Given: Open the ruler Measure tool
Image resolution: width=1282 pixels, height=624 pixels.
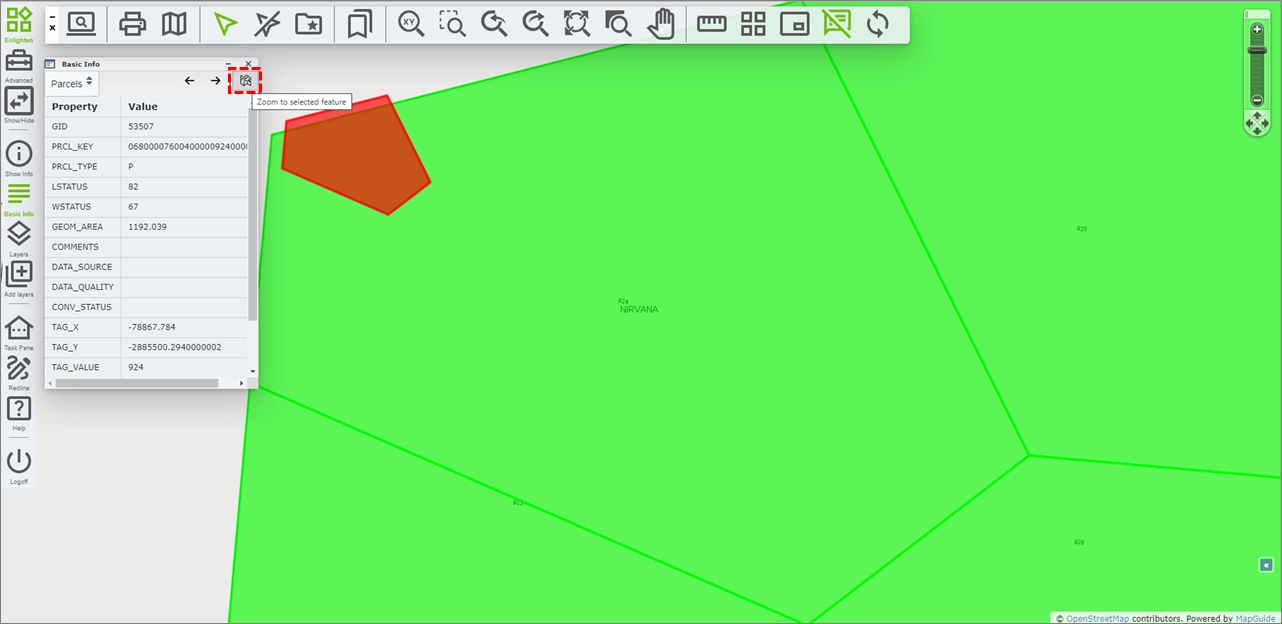Looking at the screenshot, I should click(711, 24).
